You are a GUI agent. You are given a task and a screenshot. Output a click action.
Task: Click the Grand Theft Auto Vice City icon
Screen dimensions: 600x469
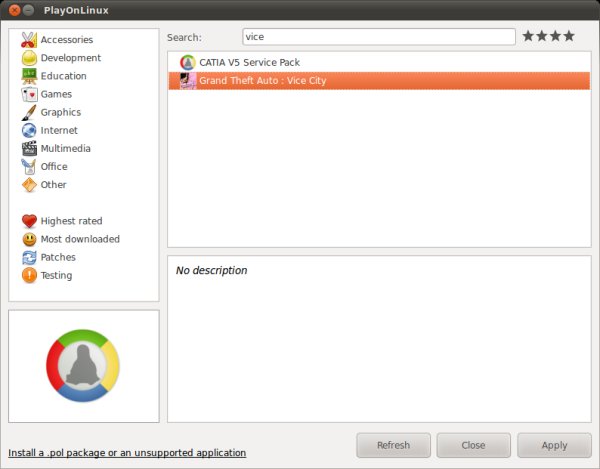(188, 81)
